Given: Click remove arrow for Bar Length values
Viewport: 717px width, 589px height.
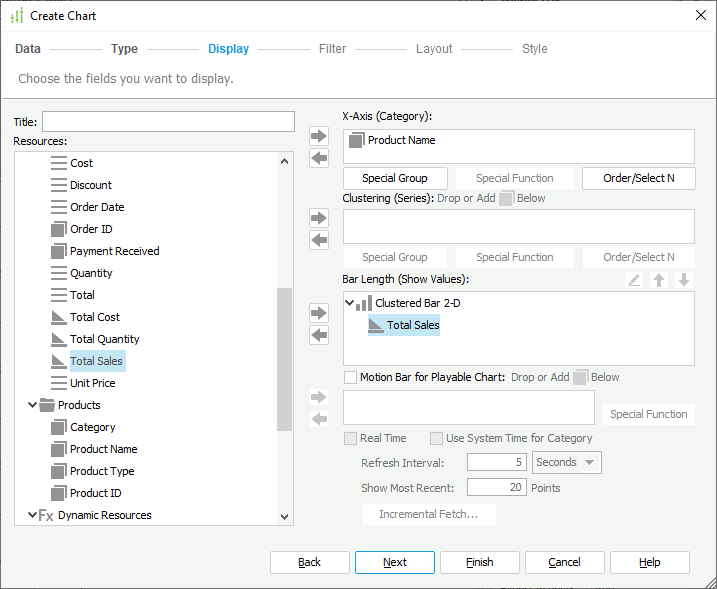Looking at the screenshot, I should click(319, 335).
